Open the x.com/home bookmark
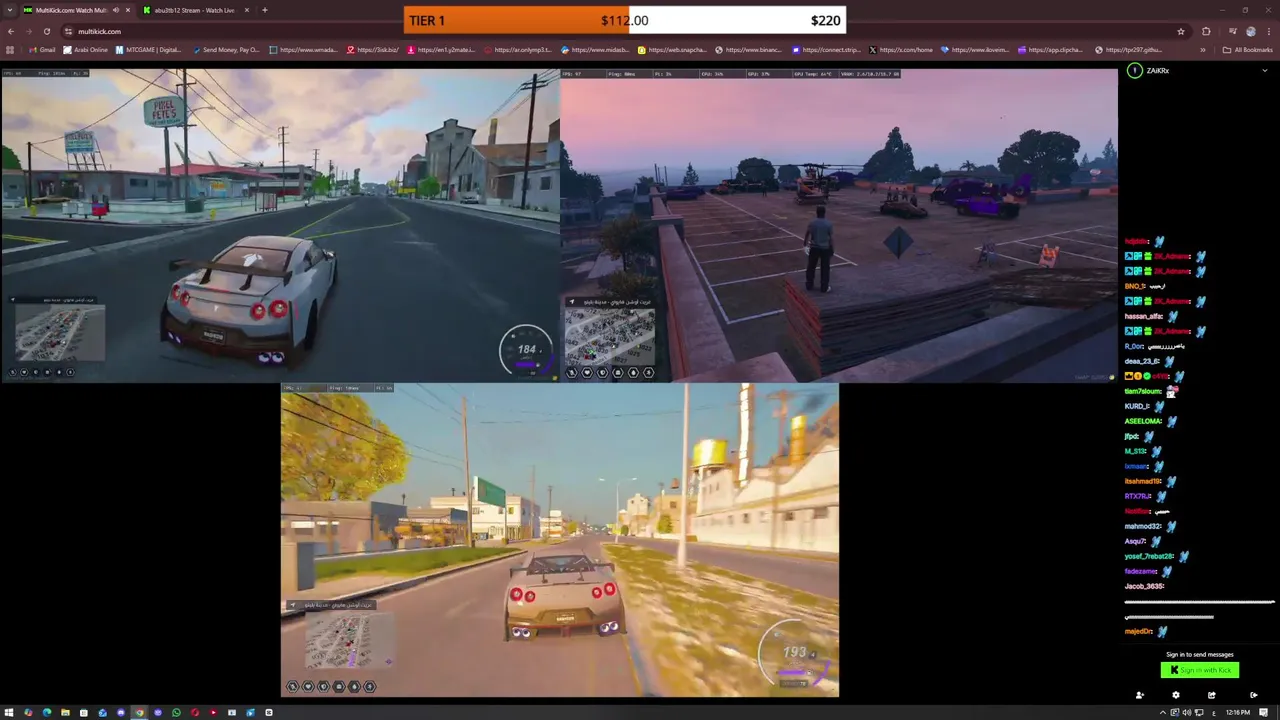This screenshot has height=720, width=1280. (900, 49)
